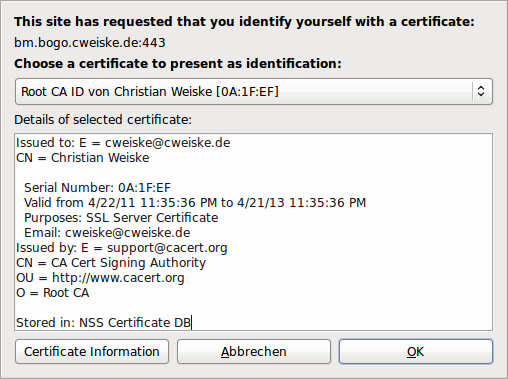
Task: Click the 'Issued to: E = cweiske@cweiske.de' line
Action: coord(123,143)
